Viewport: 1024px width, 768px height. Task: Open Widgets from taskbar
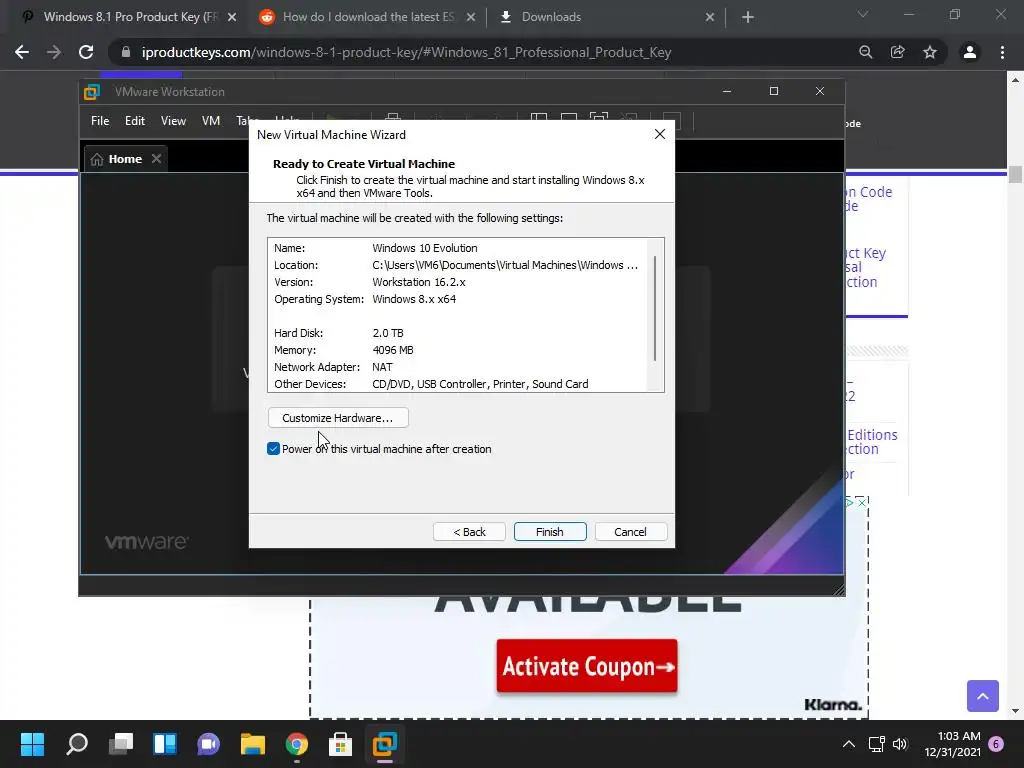point(165,744)
